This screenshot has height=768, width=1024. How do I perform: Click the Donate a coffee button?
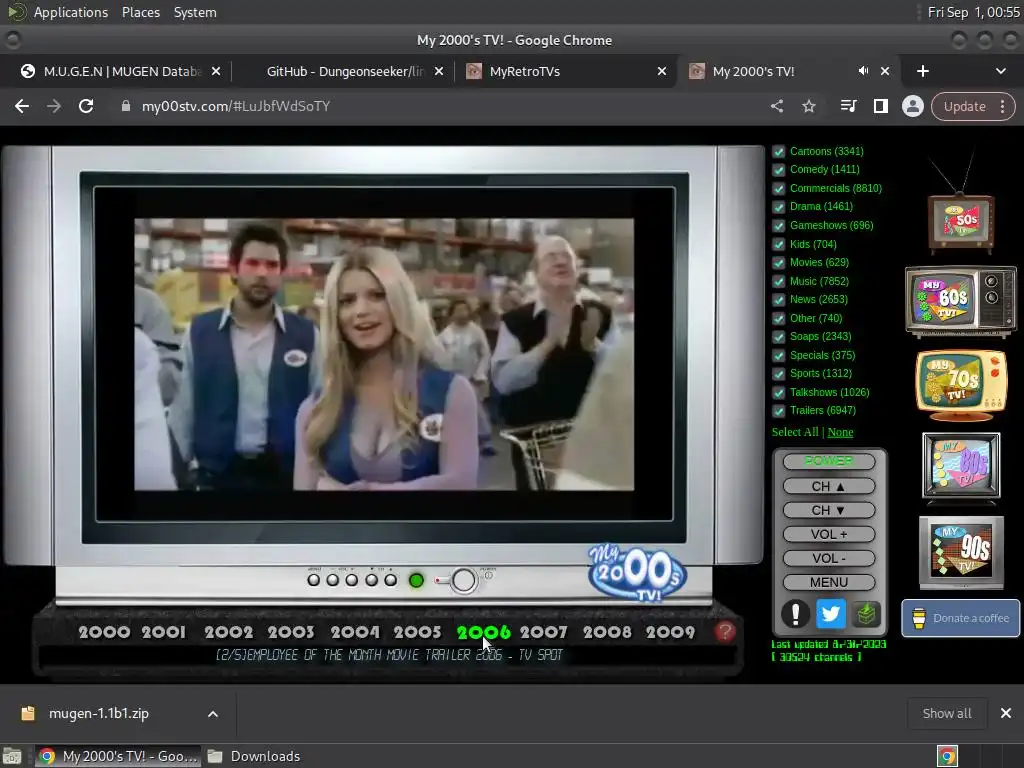(x=960, y=618)
